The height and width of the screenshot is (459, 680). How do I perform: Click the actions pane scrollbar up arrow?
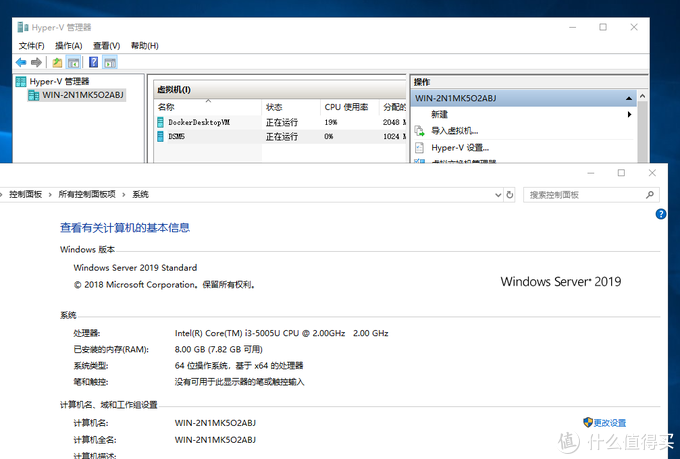pos(643,96)
